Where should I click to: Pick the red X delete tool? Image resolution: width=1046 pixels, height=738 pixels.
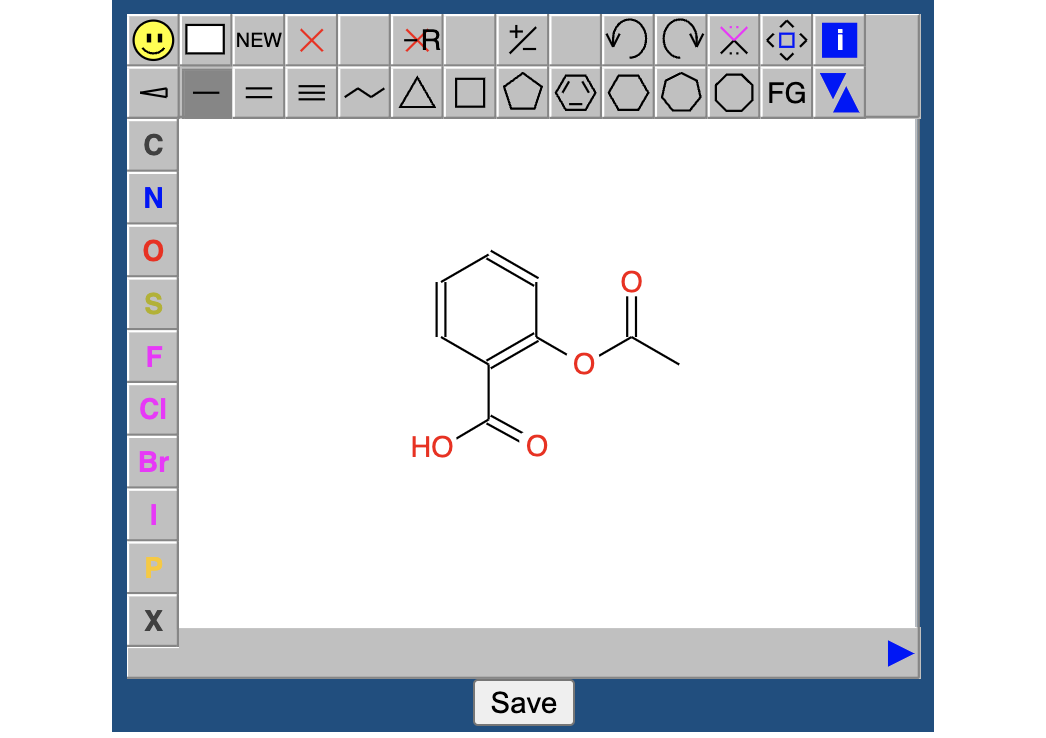click(x=312, y=41)
